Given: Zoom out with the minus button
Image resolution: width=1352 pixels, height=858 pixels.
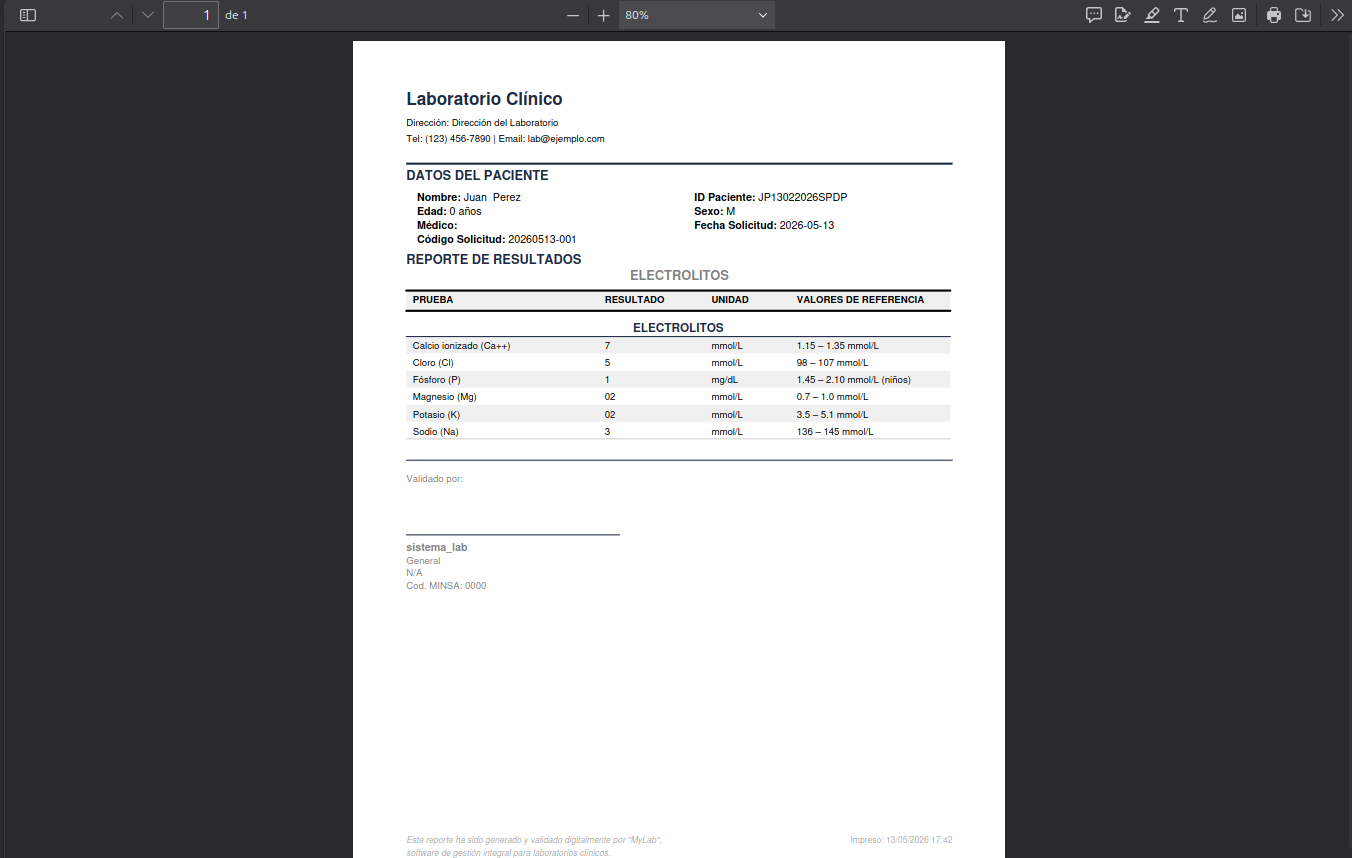Looking at the screenshot, I should pos(573,15).
